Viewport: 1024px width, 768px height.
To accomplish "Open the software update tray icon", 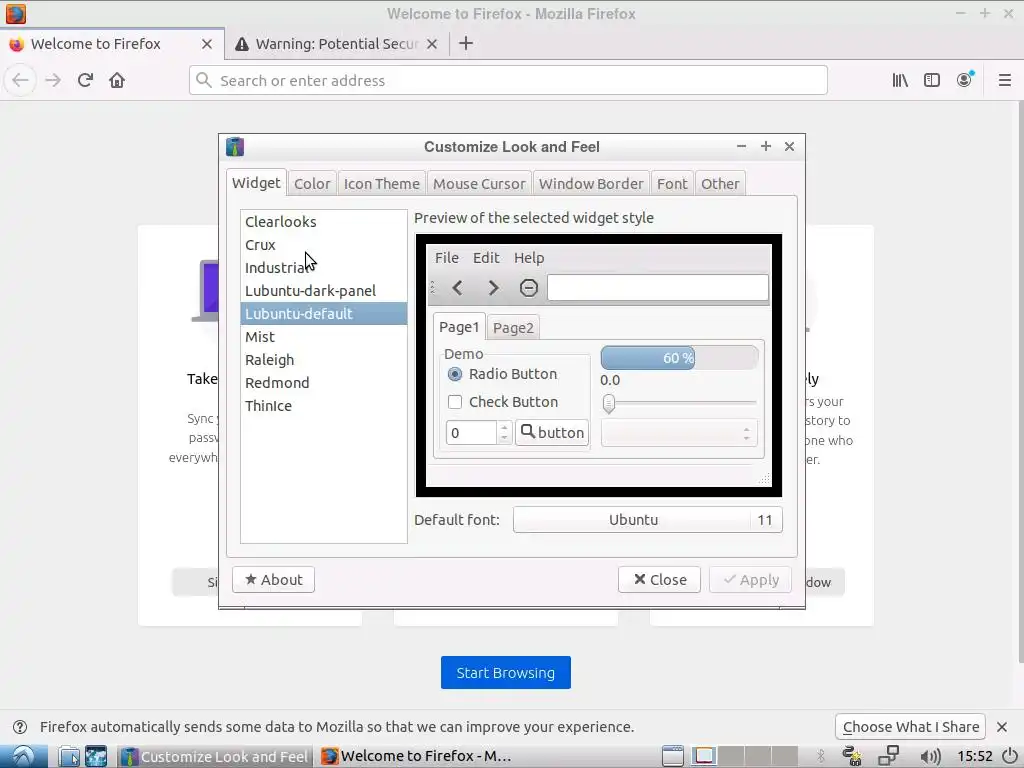I will (x=852, y=756).
